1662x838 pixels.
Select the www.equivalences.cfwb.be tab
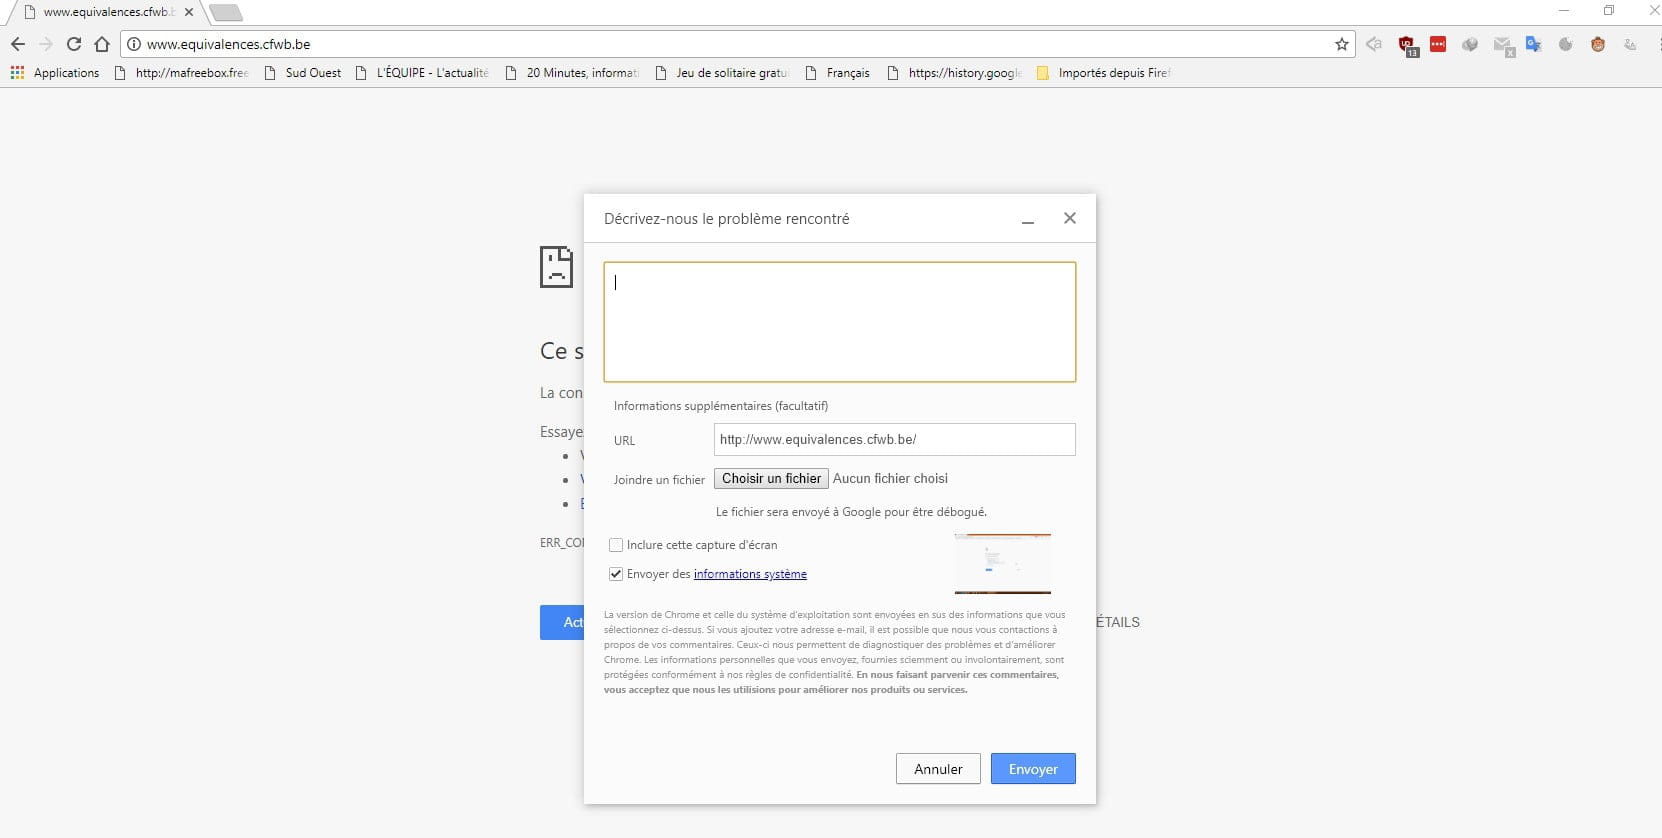(105, 12)
